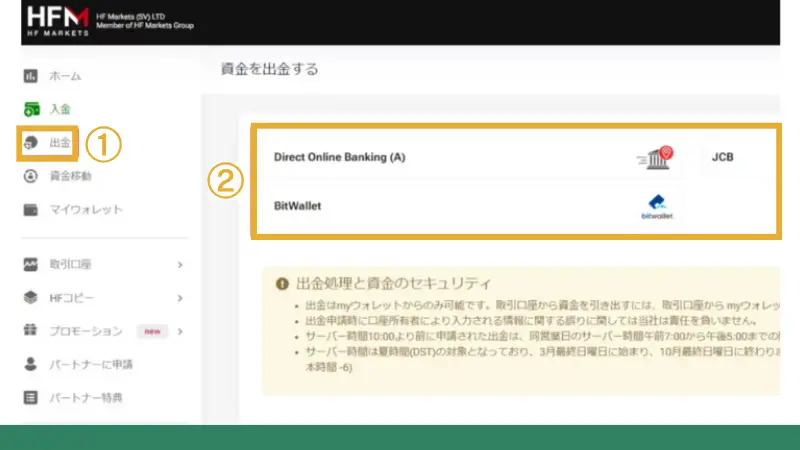Viewport: 800px width, 450px height.
Task: Click the notice line starting 出金はmyウォレット
Action: (542, 305)
